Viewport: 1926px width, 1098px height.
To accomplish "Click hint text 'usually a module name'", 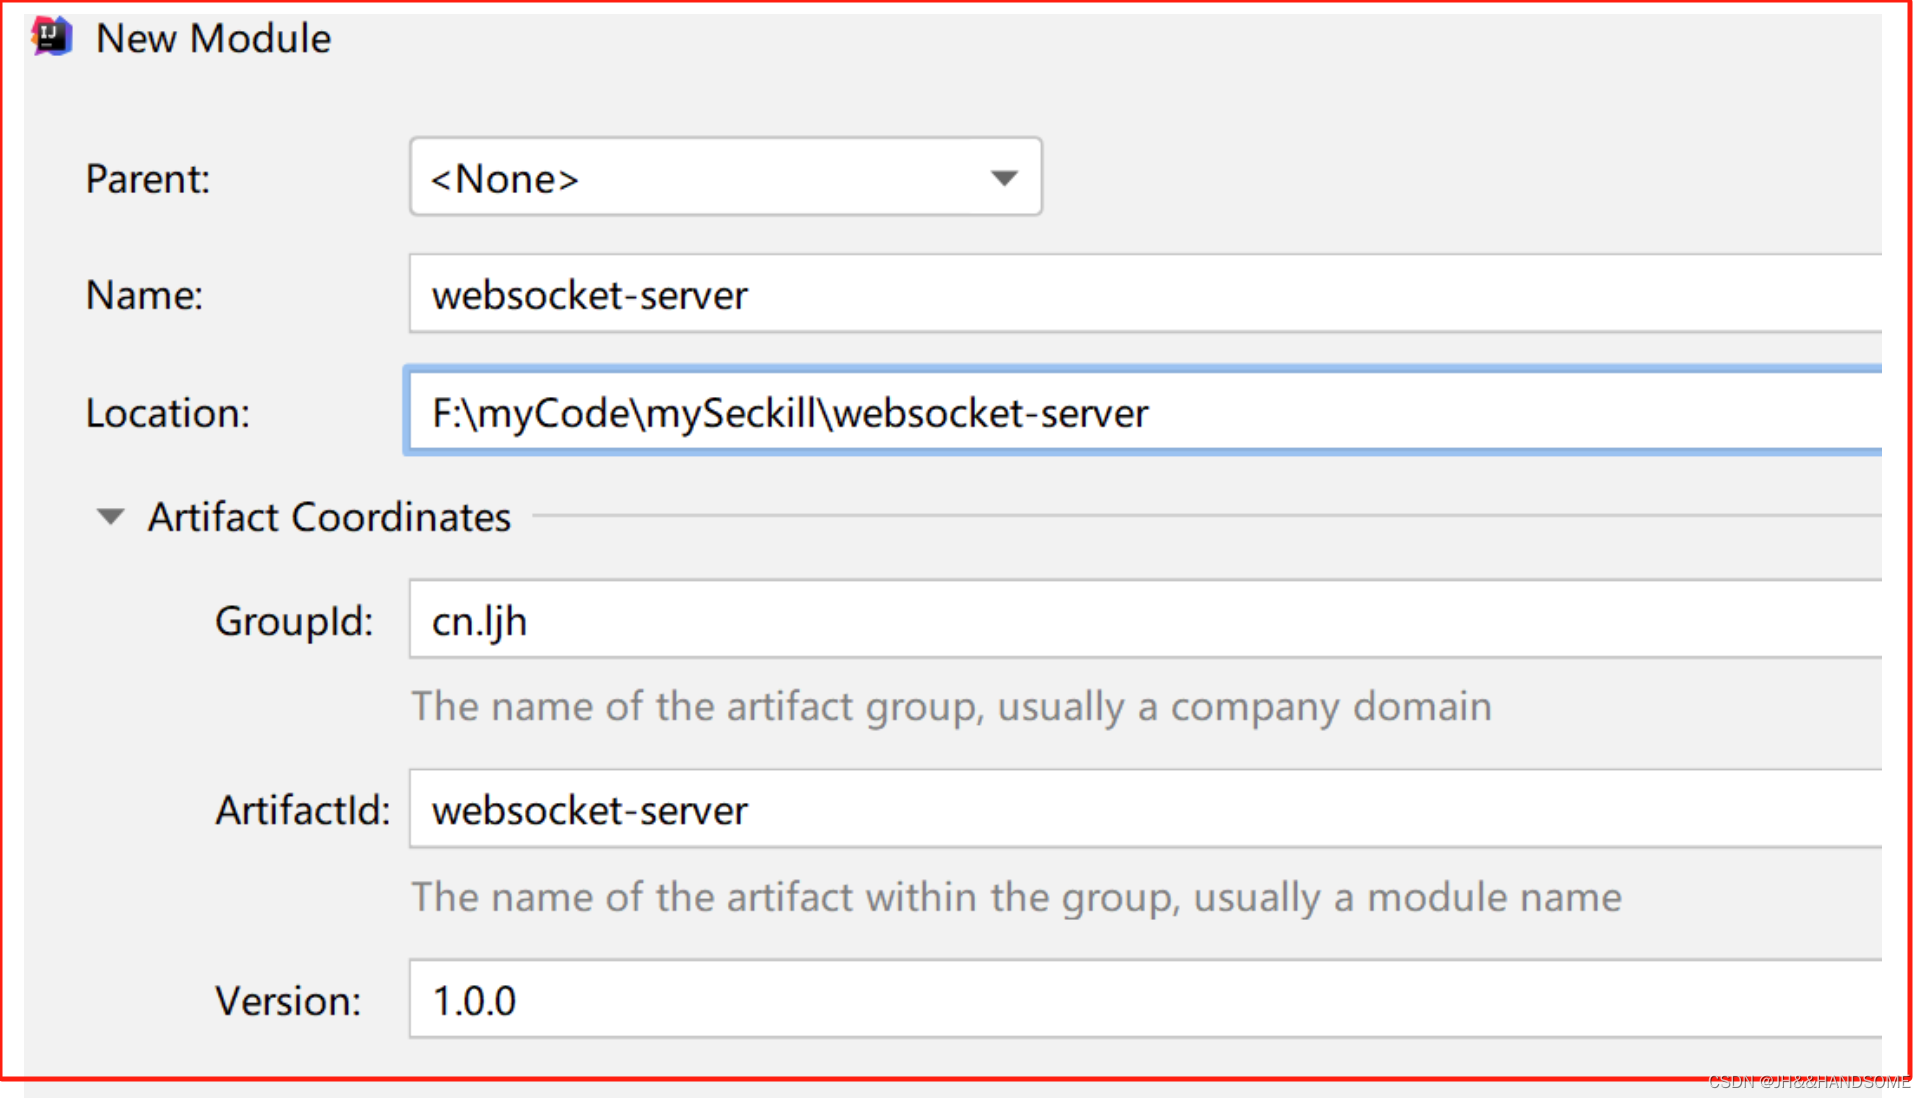I will click(1408, 898).
